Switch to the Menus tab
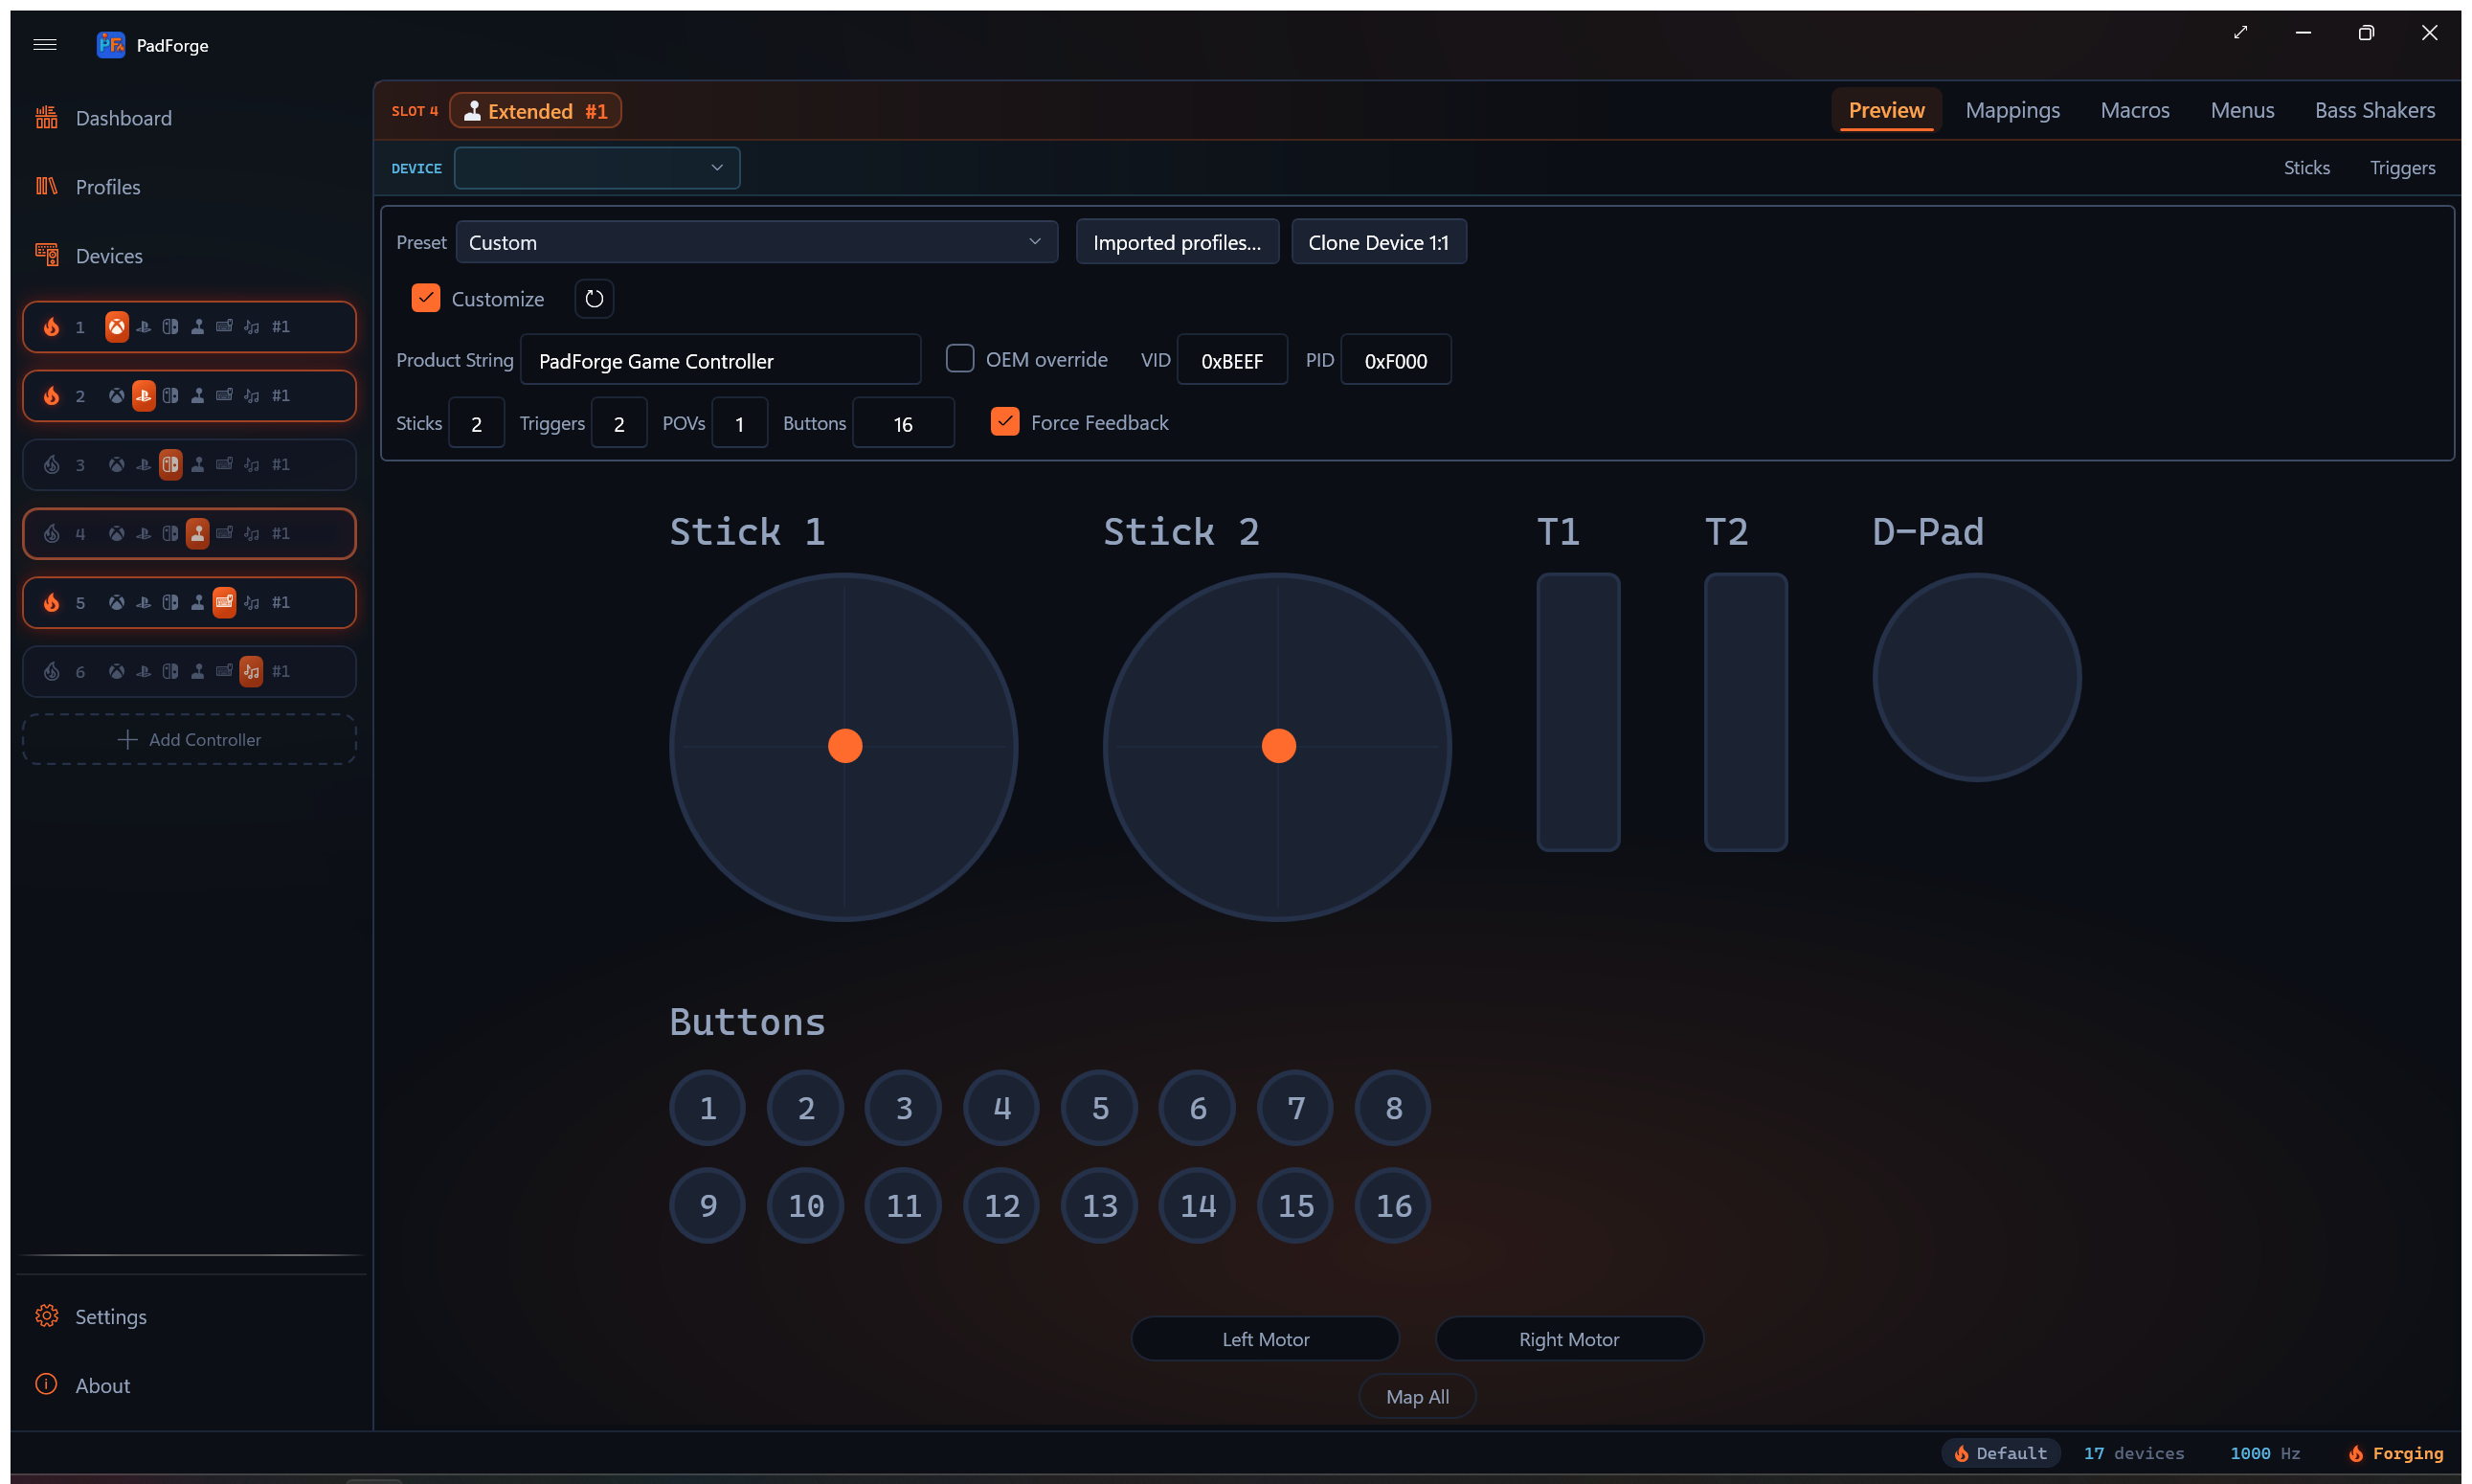This screenshot has width=2472, height=1484. (2242, 110)
